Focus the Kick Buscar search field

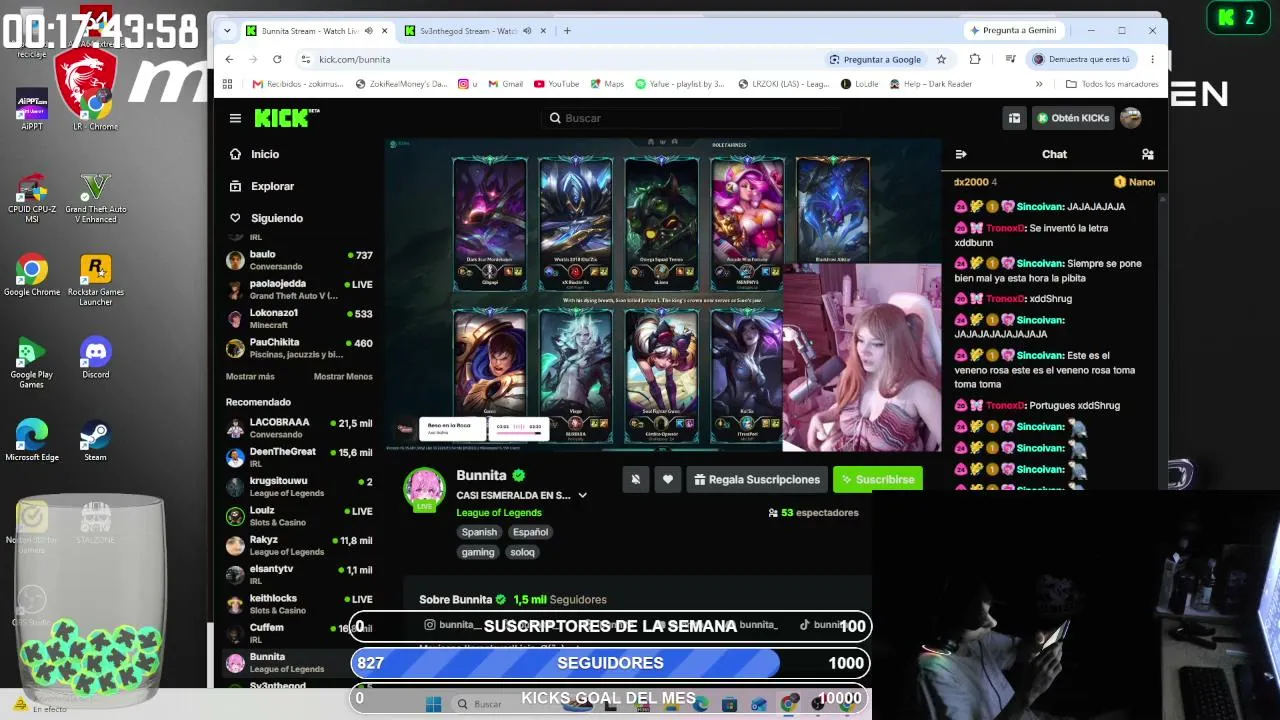pos(692,118)
